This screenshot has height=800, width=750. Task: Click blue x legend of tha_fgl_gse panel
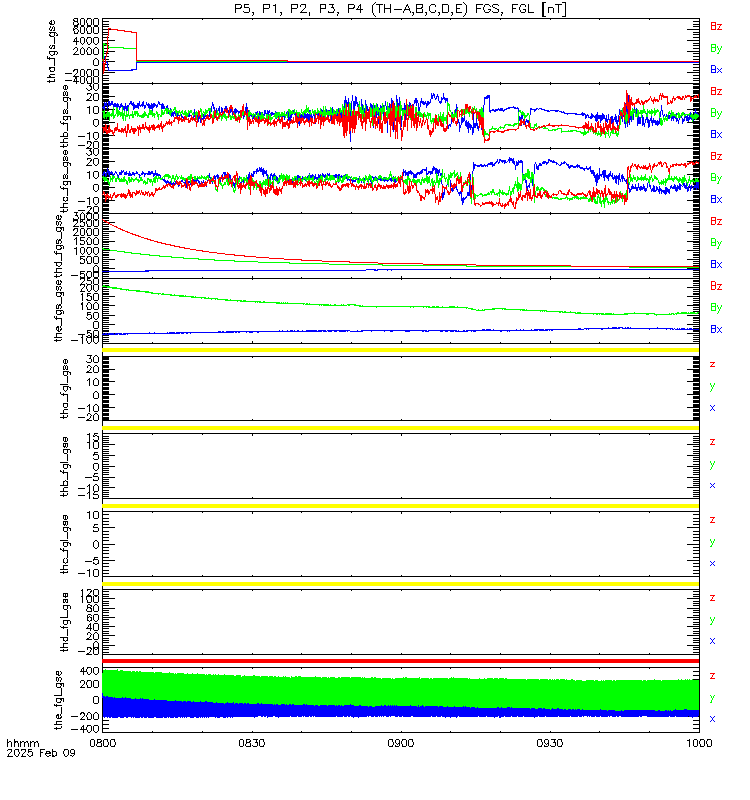(712, 408)
